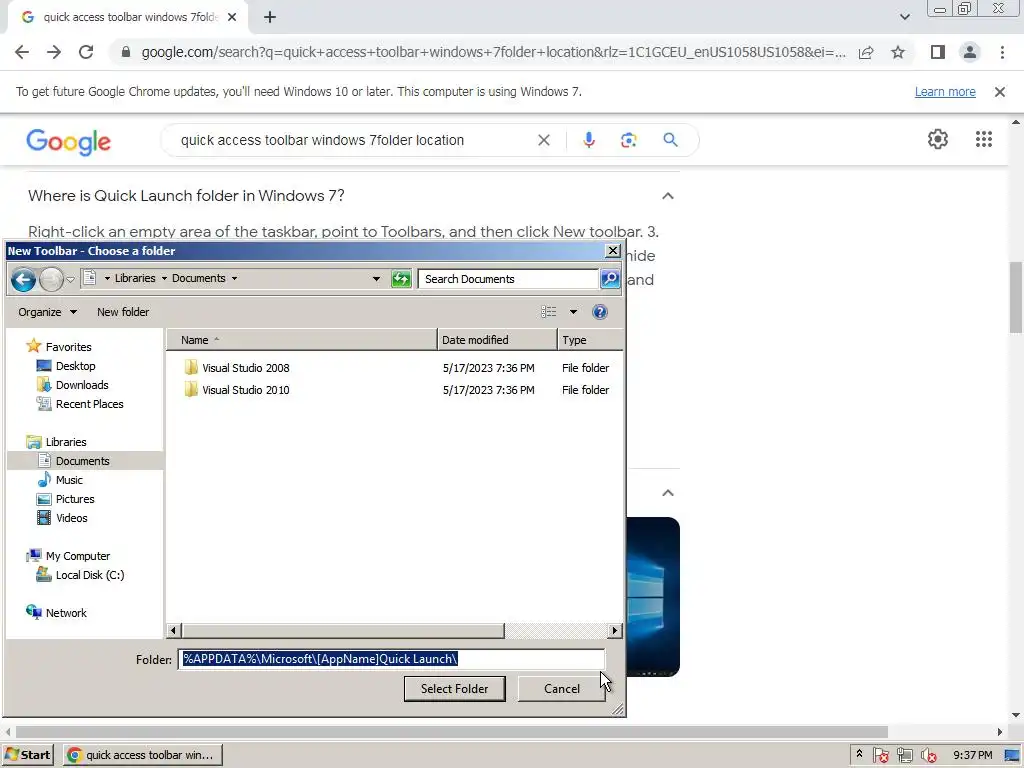Viewport: 1024px width, 768px height.
Task: Open Google quick settings gear
Action: tap(938, 139)
